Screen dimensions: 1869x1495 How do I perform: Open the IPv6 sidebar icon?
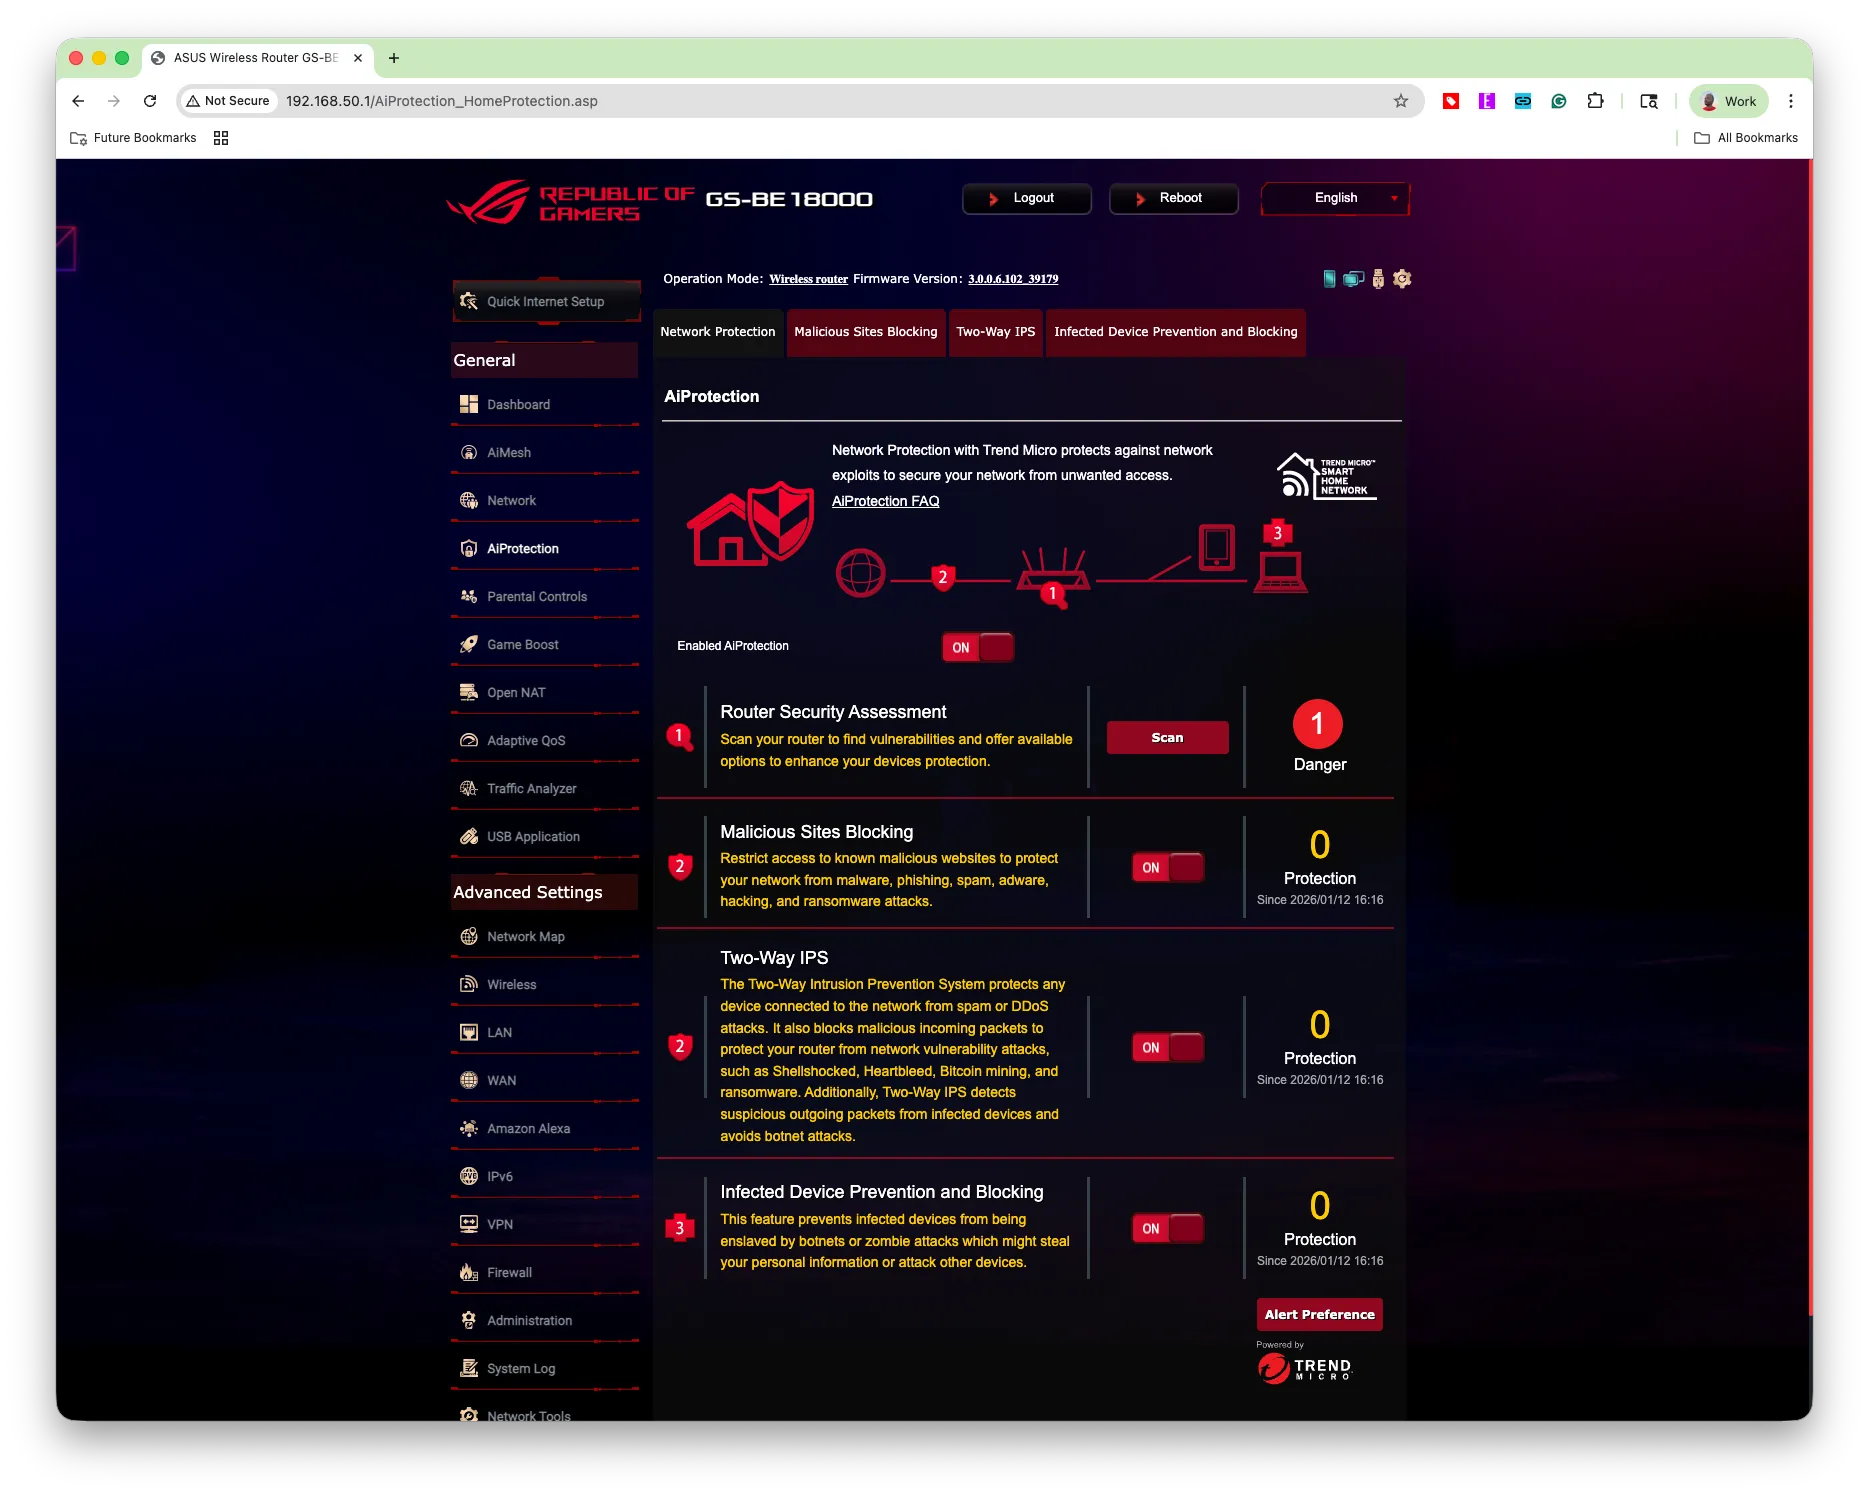[x=468, y=1176]
